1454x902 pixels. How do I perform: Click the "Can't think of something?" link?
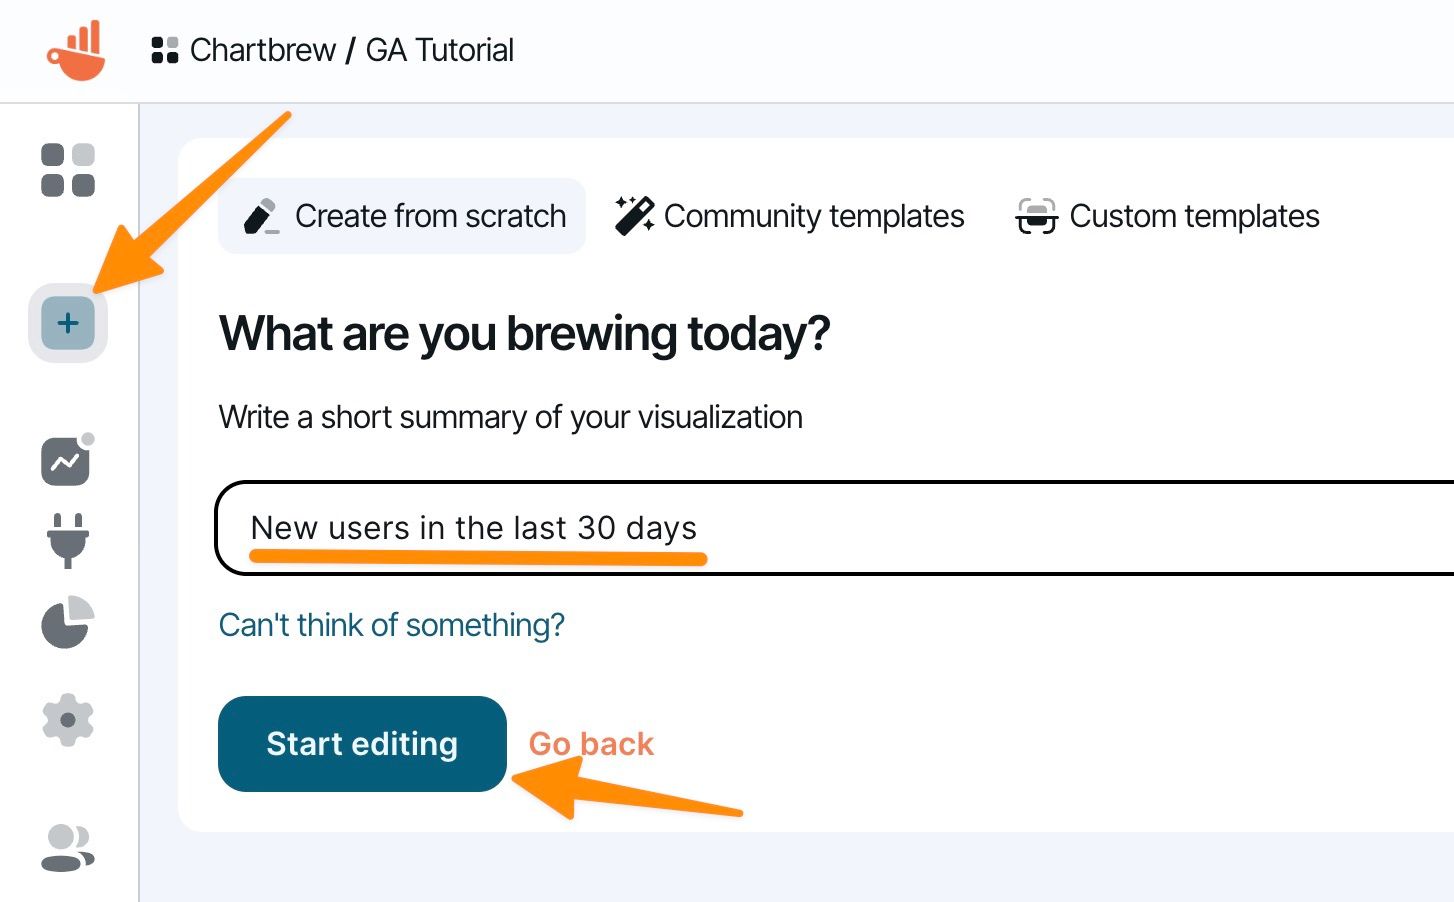(391, 625)
